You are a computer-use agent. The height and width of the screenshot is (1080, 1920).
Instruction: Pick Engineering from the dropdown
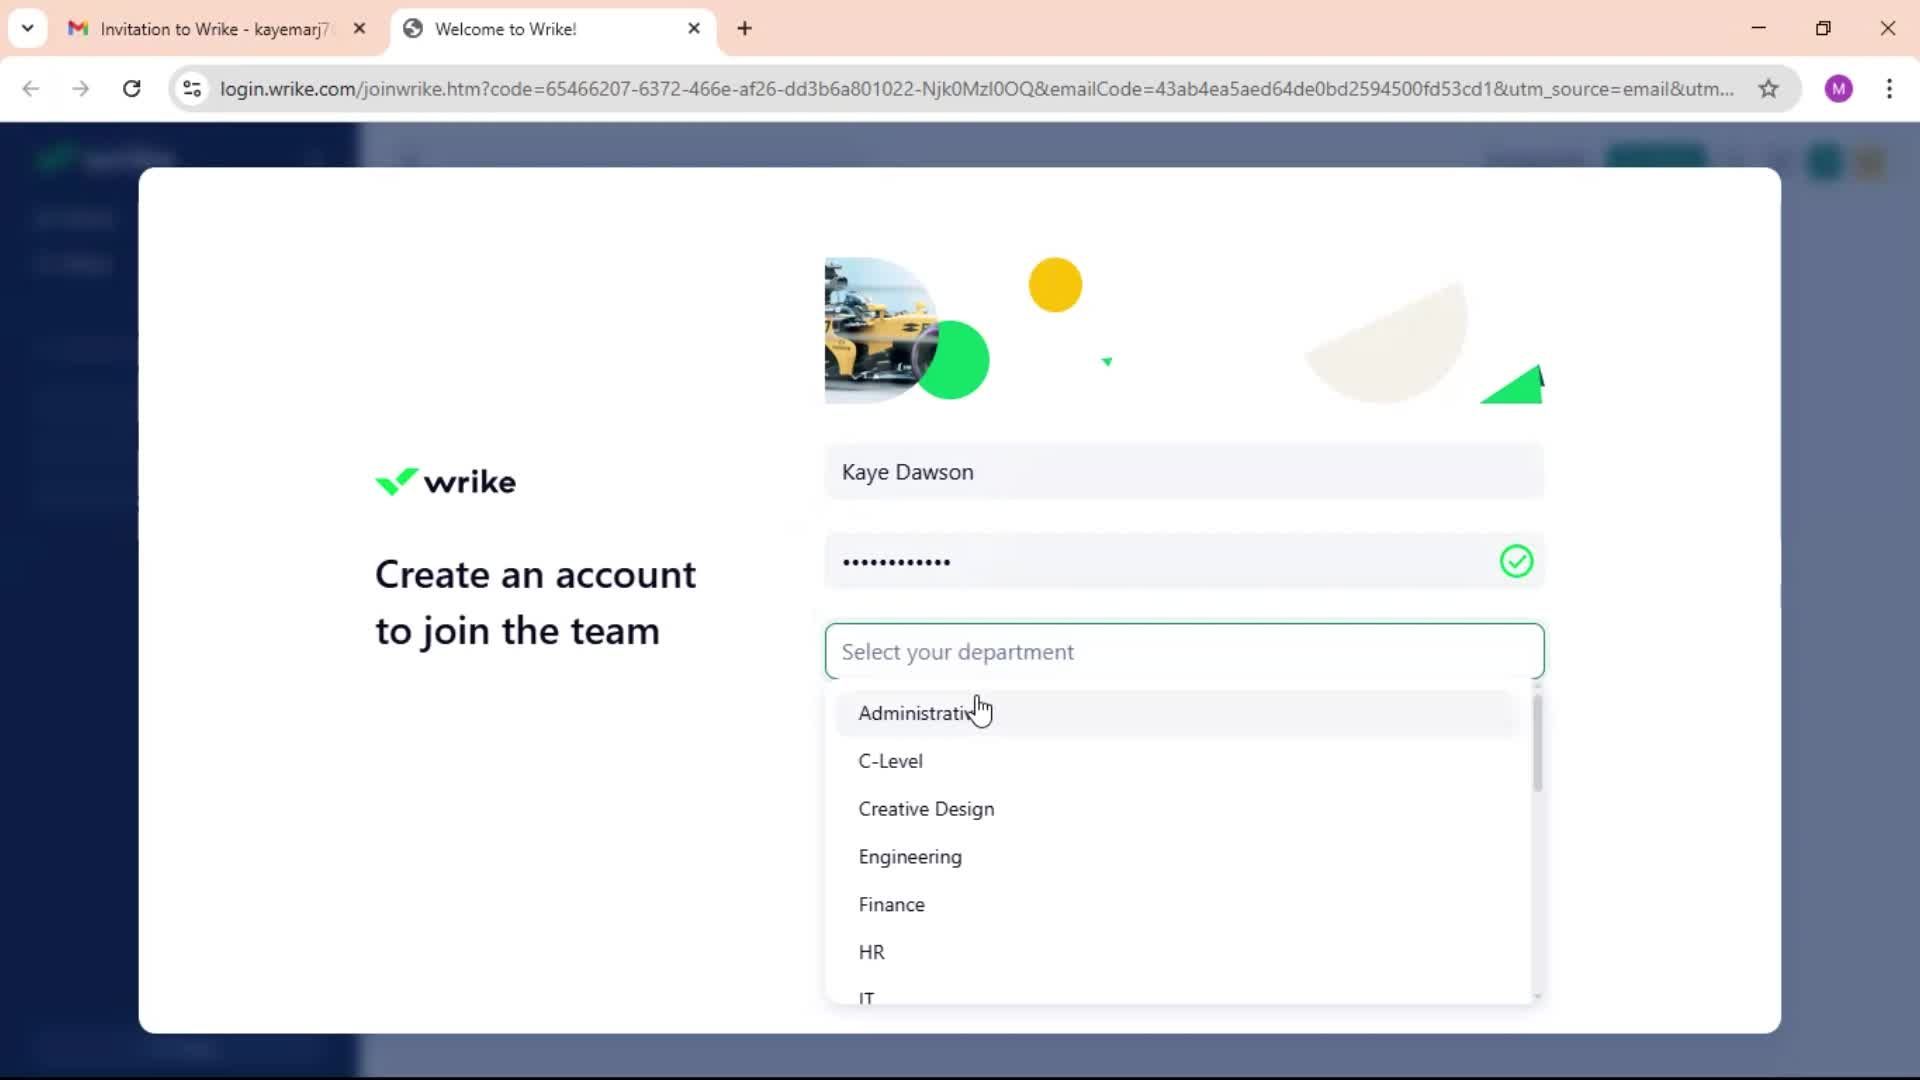1177,857
